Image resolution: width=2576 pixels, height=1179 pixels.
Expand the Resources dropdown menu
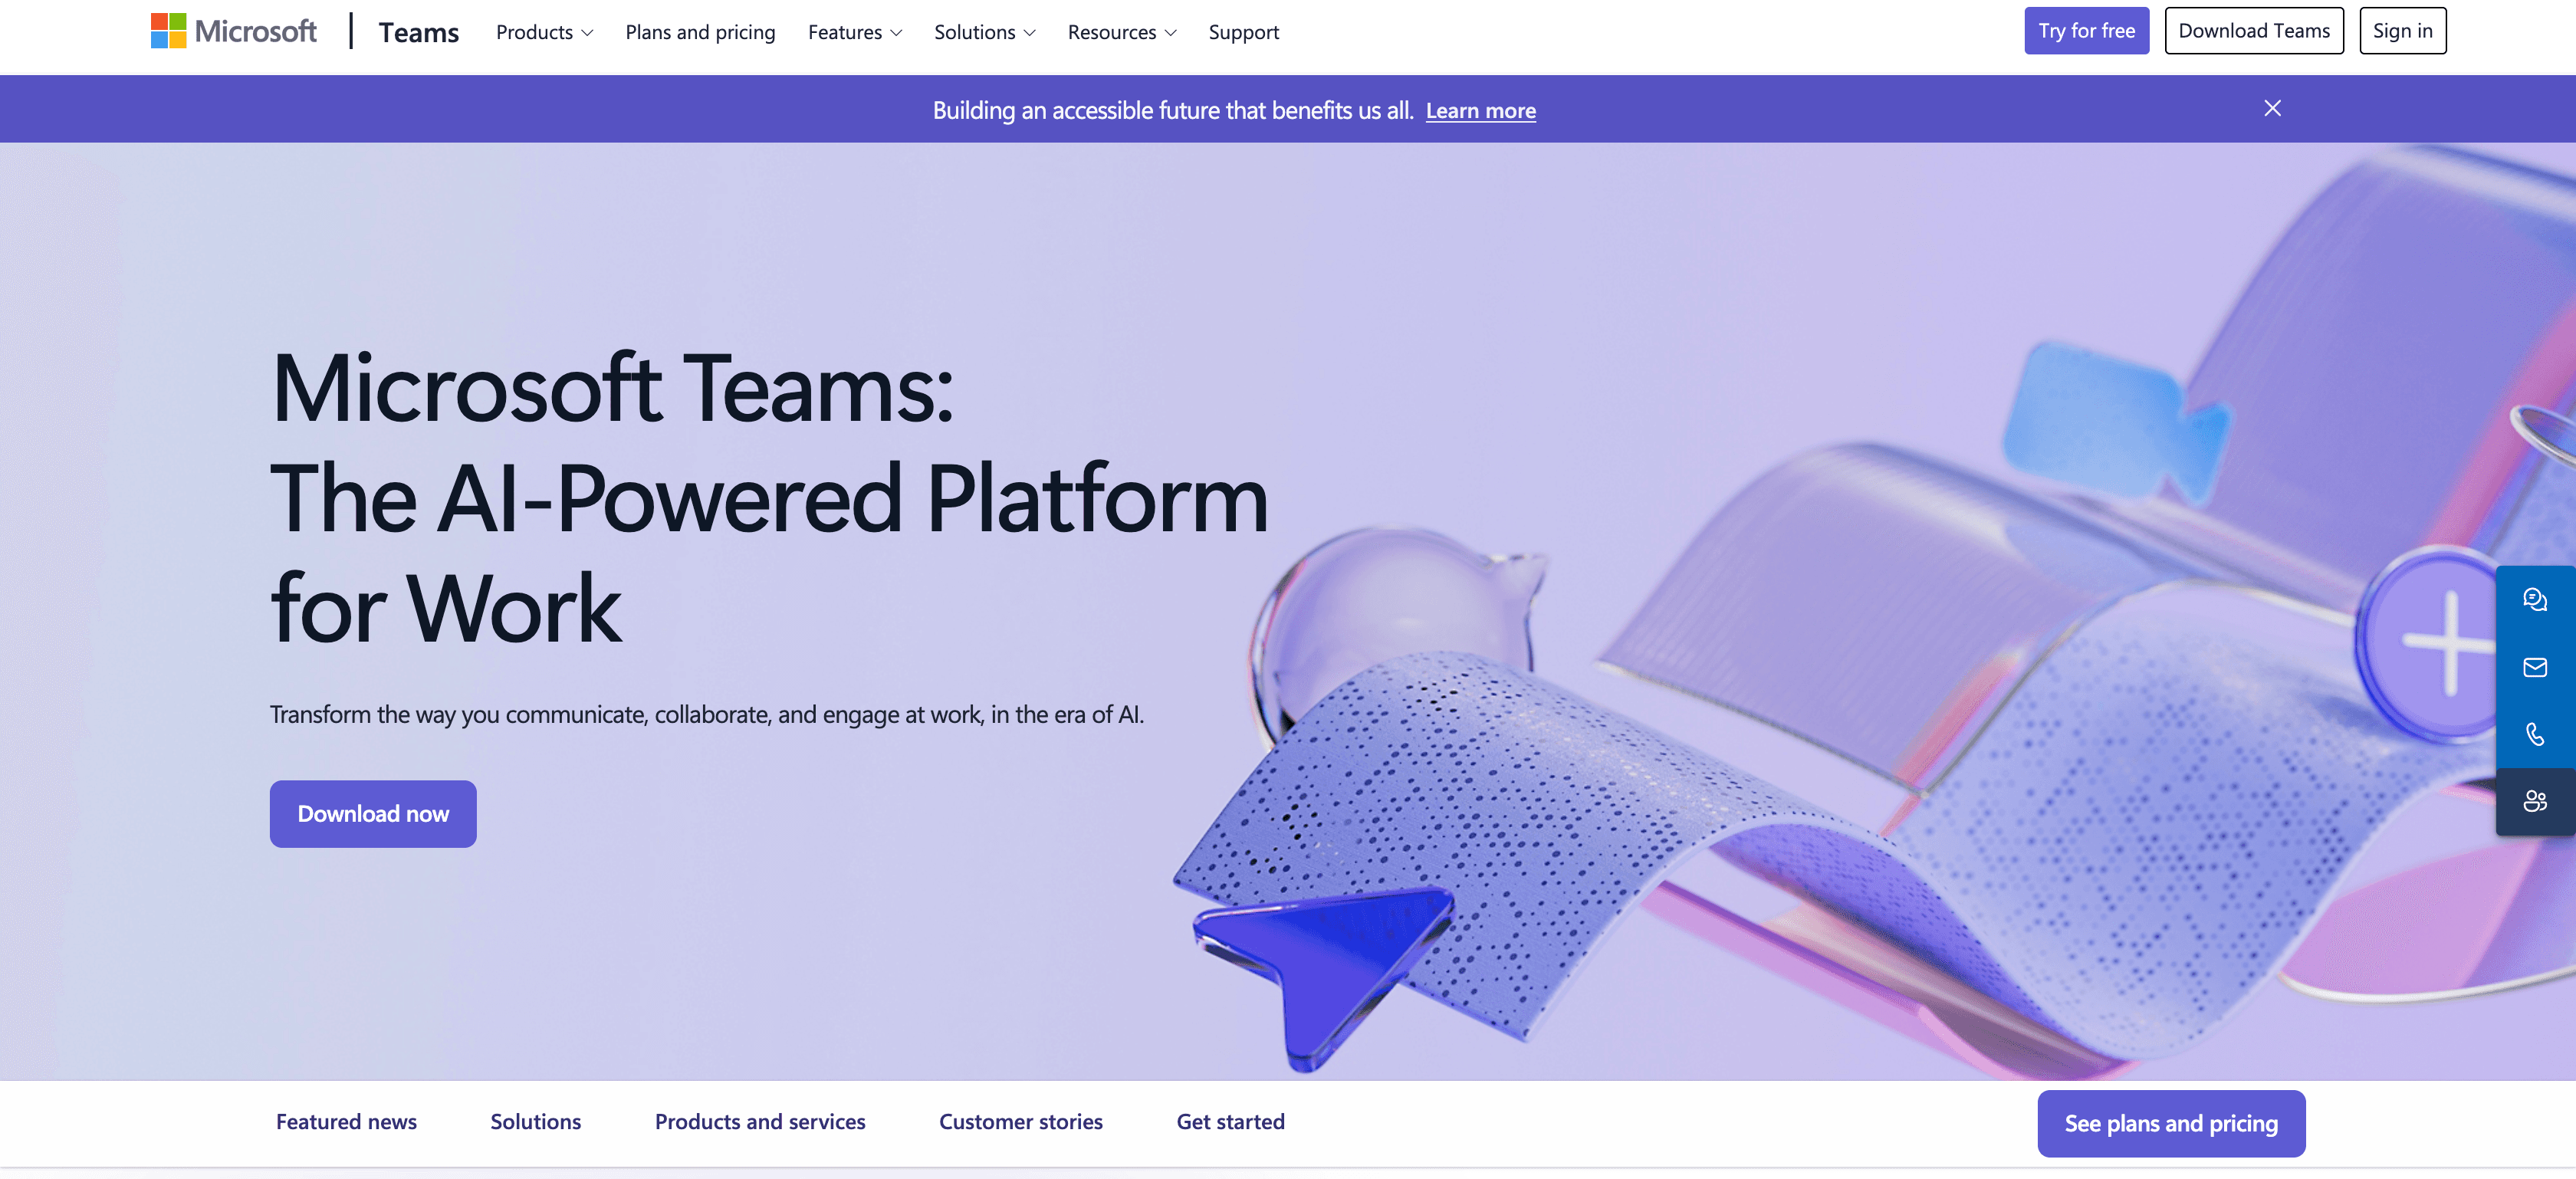point(1122,32)
